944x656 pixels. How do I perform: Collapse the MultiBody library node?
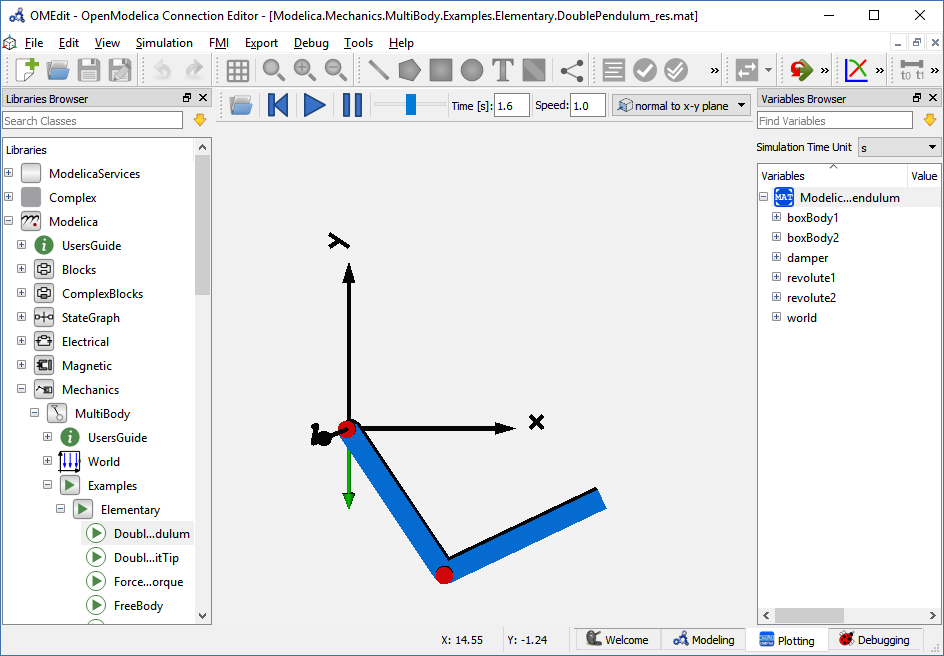click(x=34, y=413)
